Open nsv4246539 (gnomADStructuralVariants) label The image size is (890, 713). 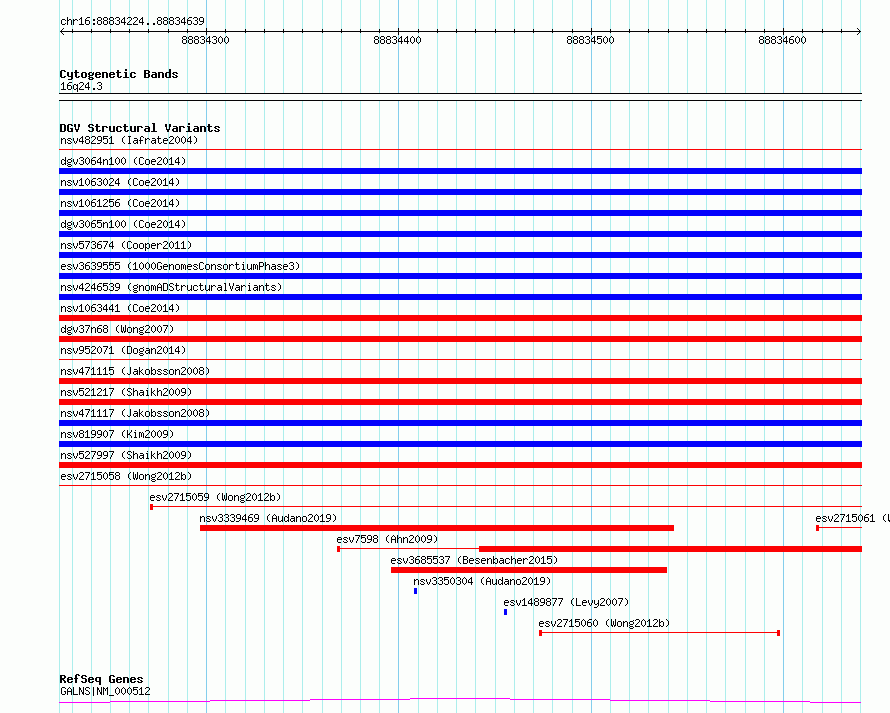[x=171, y=287]
